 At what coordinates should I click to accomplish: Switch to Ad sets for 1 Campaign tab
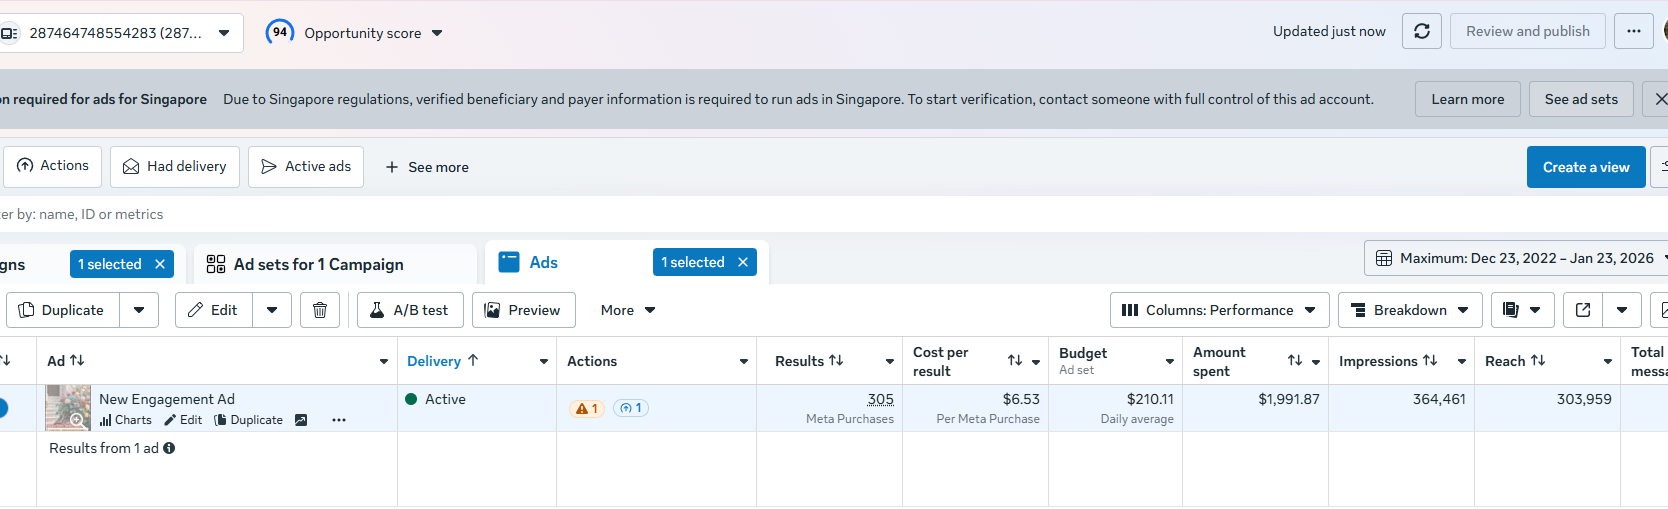[x=318, y=264]
